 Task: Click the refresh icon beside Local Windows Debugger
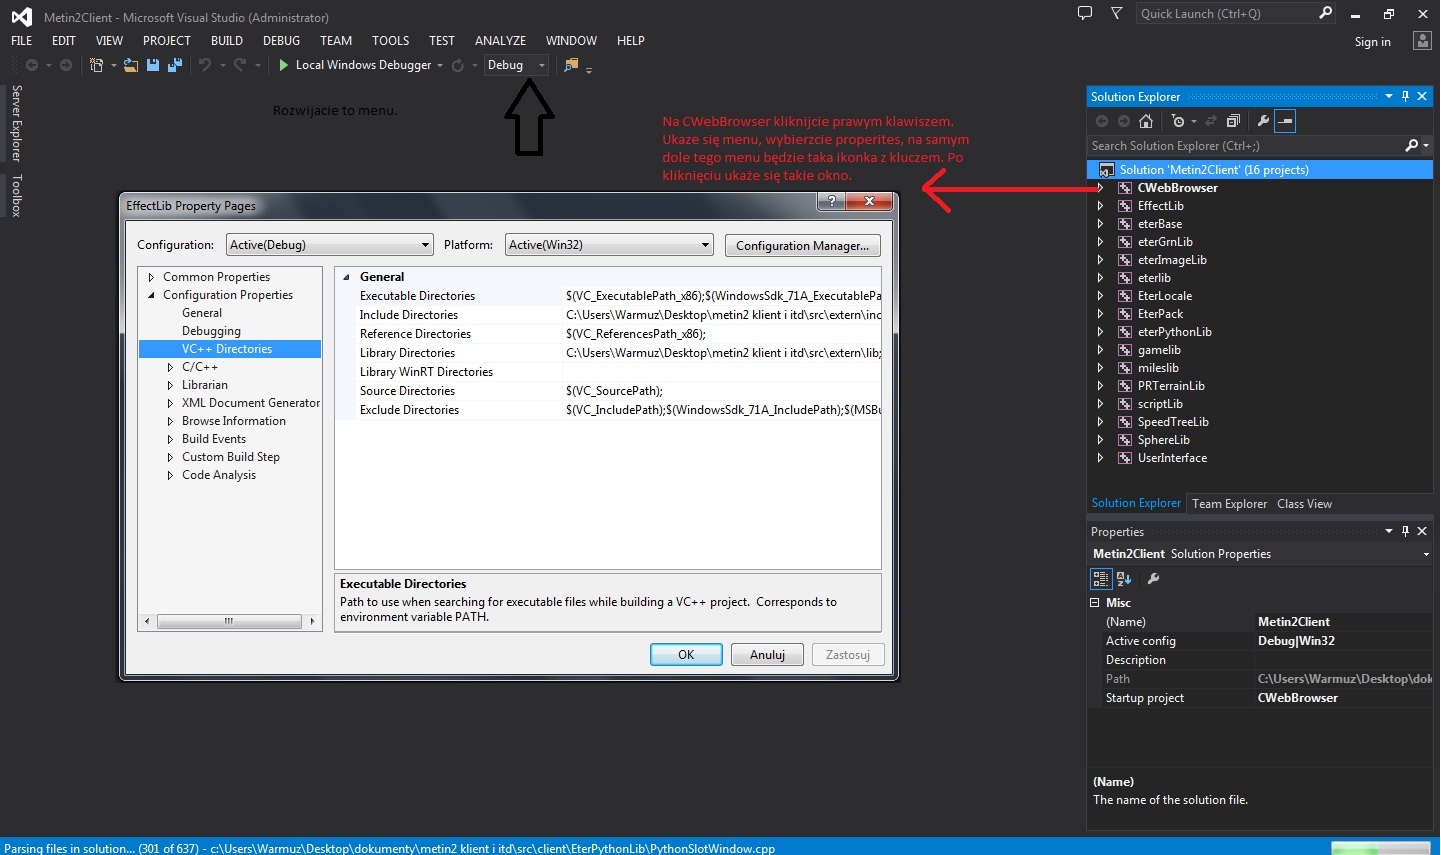click(x=457, y=65)
